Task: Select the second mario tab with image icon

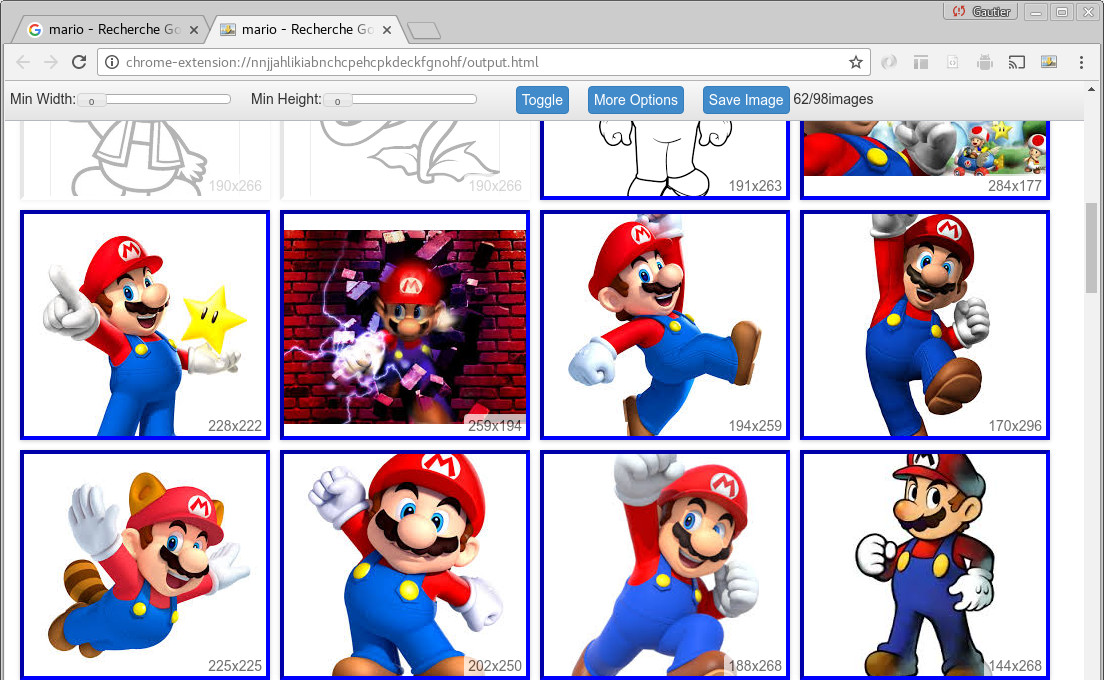Action: [x=306, y=30]
